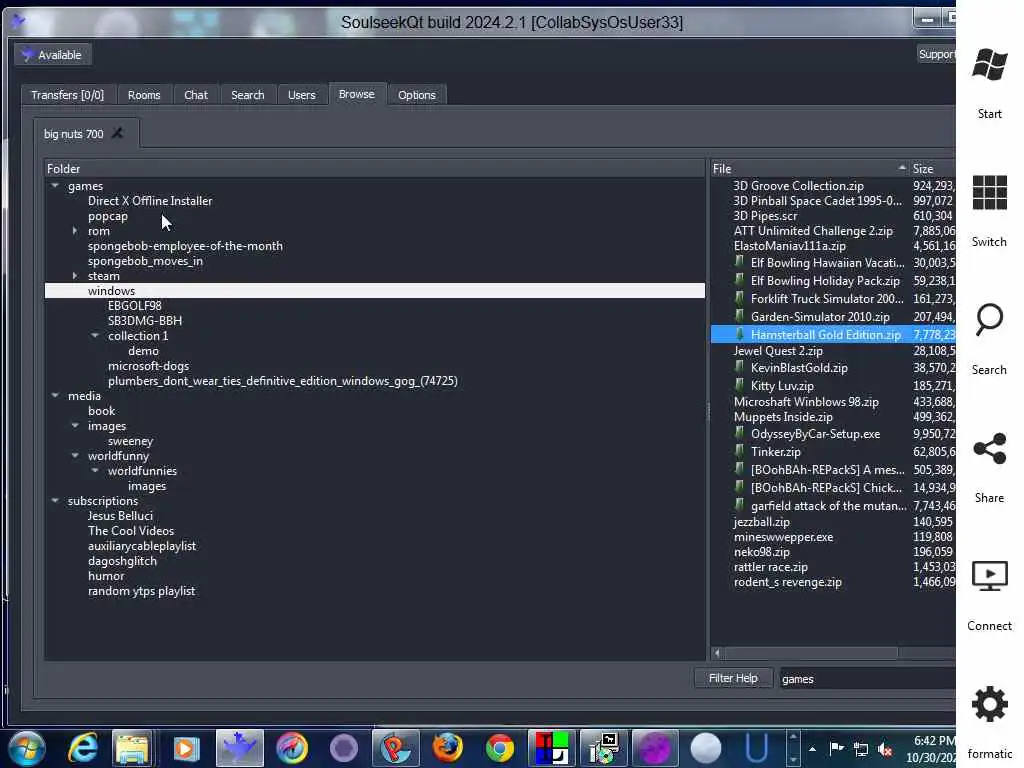The width and height of the screenshot is (1024, 768).
Task: Open the Users tab
Action: pos(302,95)
